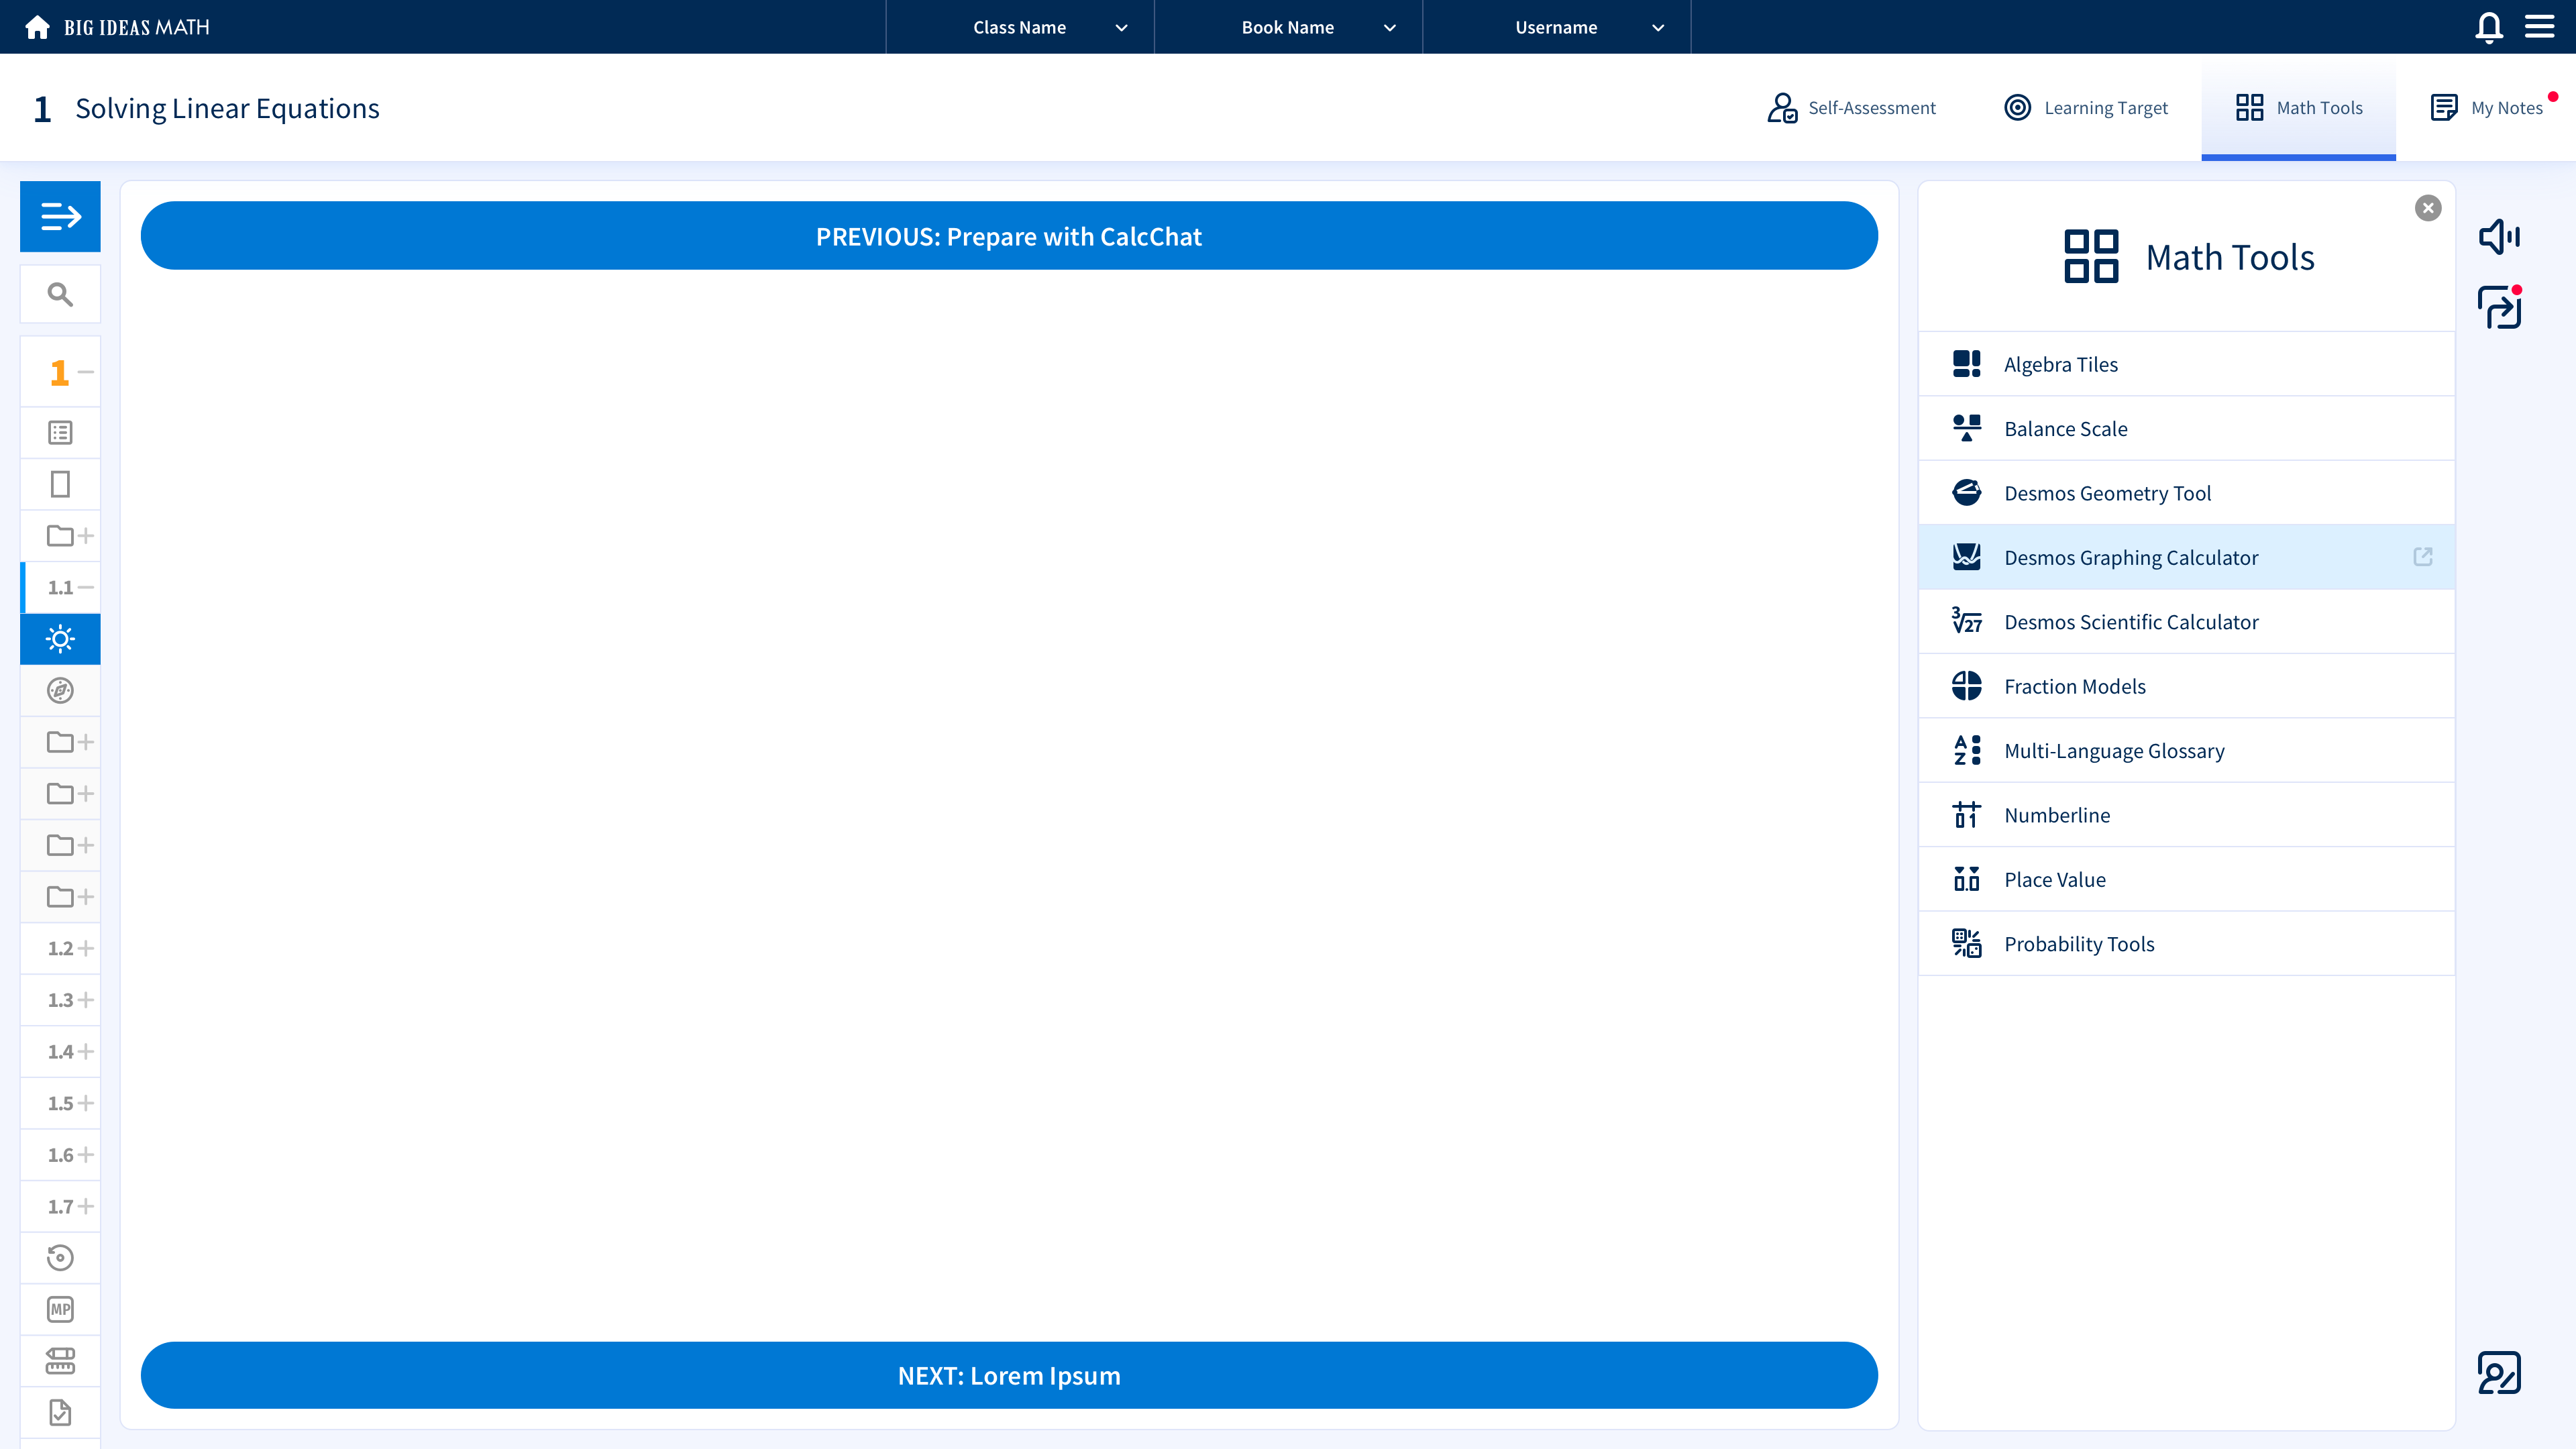Image resolution: width=2576 pixels, height=1449 pixels.
Task: Go to PREVIOUS: Prepare with CalcChat
Action: (1009, 236)
